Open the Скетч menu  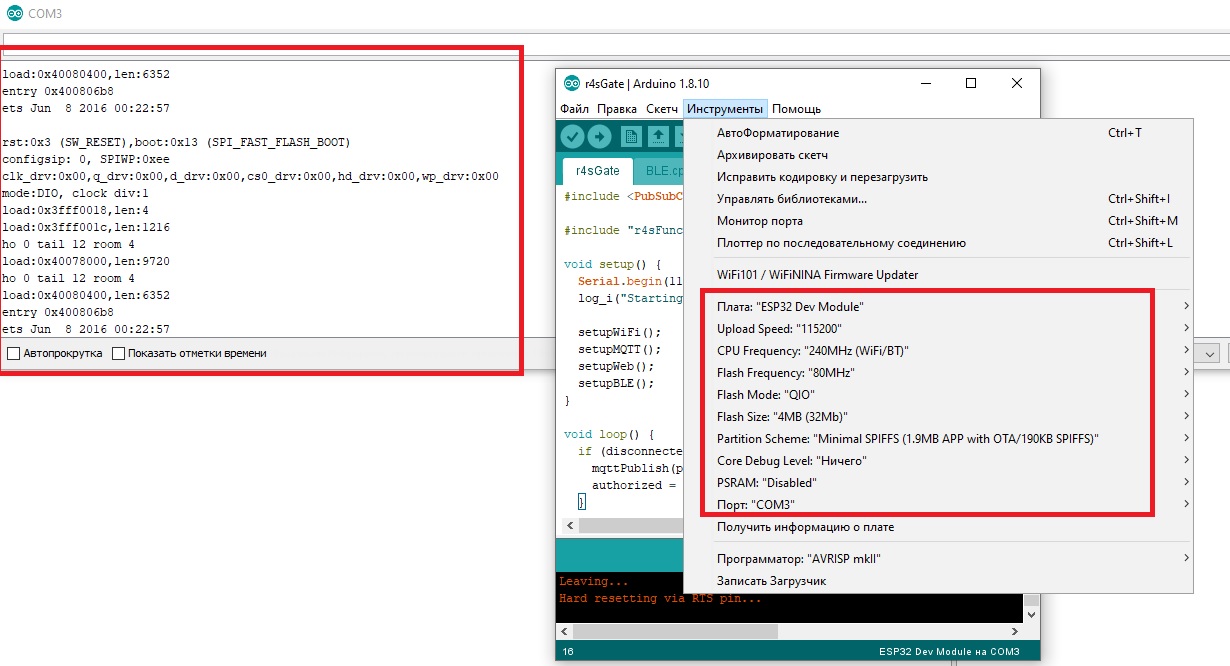pos(662,108)
